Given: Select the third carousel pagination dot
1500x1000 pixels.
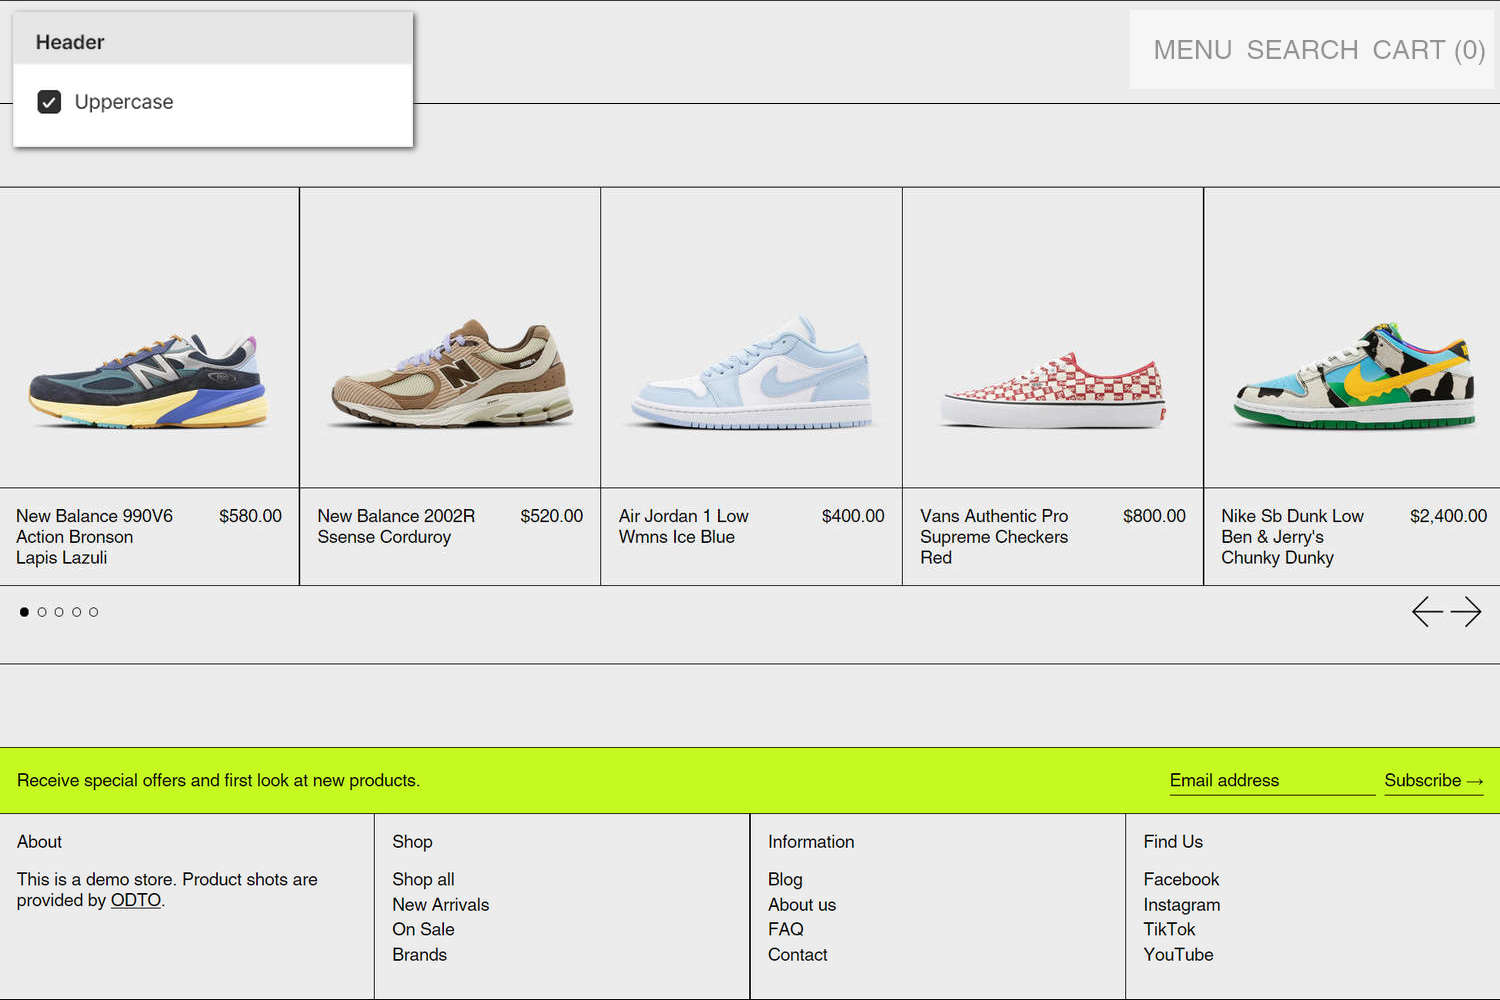Looking at the screenshot, I should pos(59,611).
